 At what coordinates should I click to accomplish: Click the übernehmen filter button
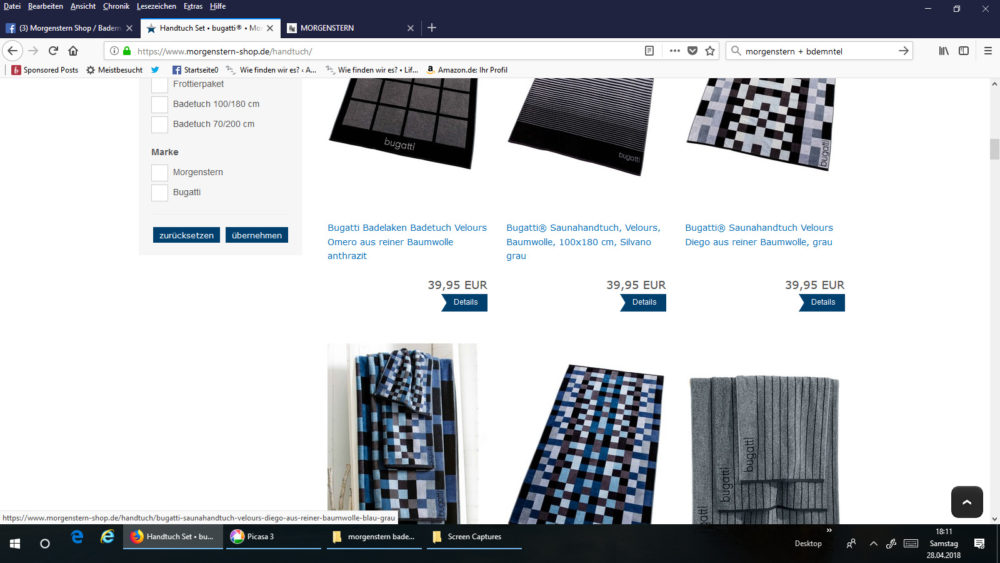tap(257, 235)
